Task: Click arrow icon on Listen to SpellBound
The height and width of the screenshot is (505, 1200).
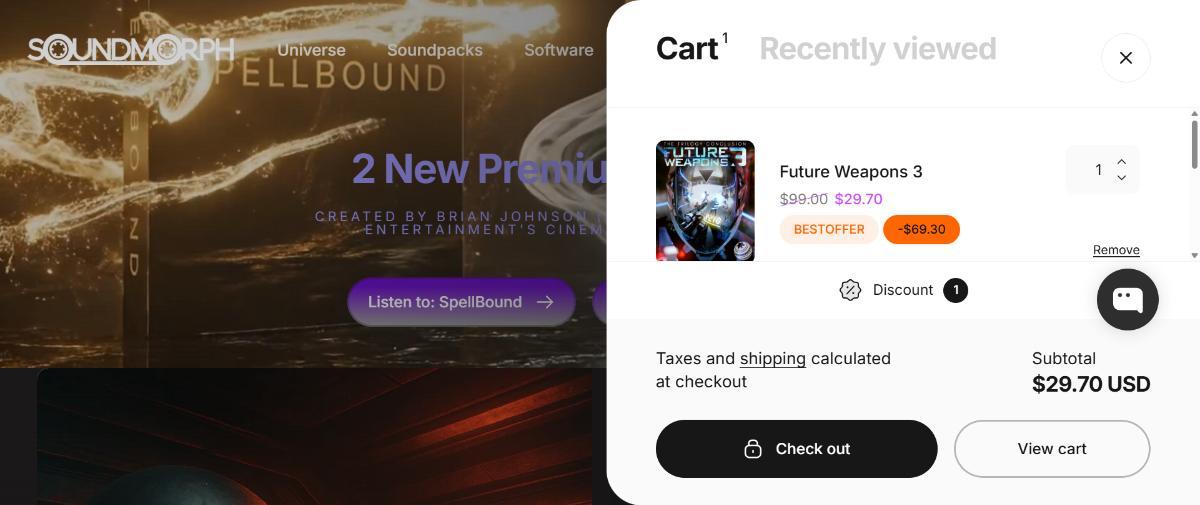Action: click(545, 302)
